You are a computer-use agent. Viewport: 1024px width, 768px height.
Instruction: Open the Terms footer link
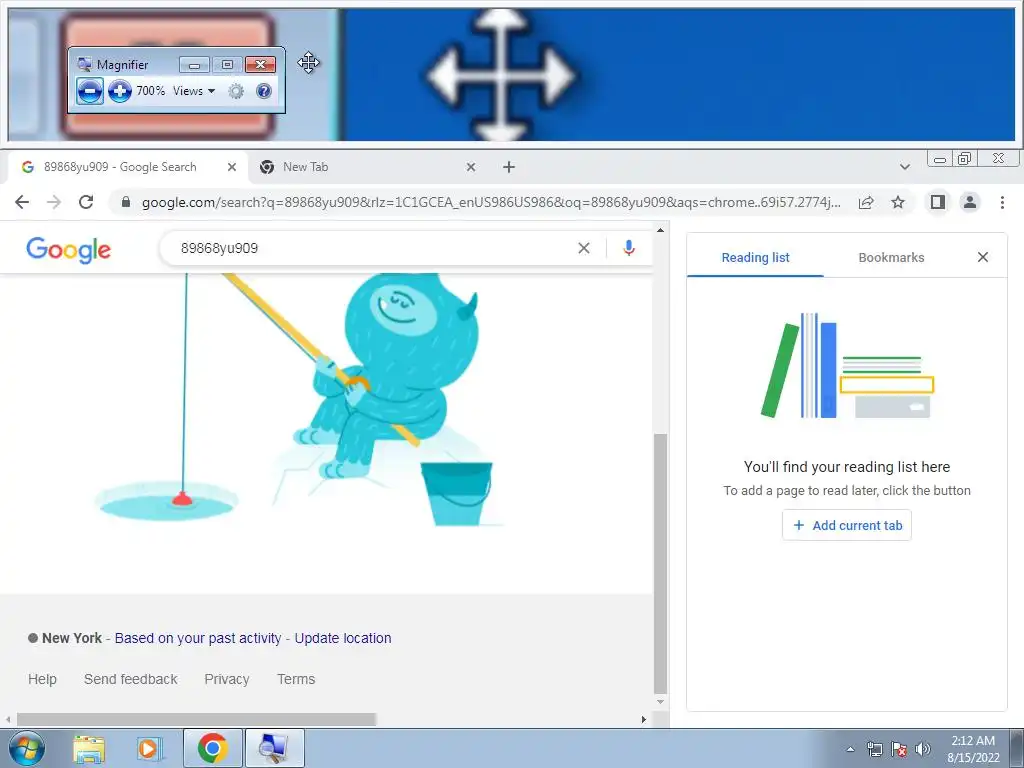[x=296, y=679]
